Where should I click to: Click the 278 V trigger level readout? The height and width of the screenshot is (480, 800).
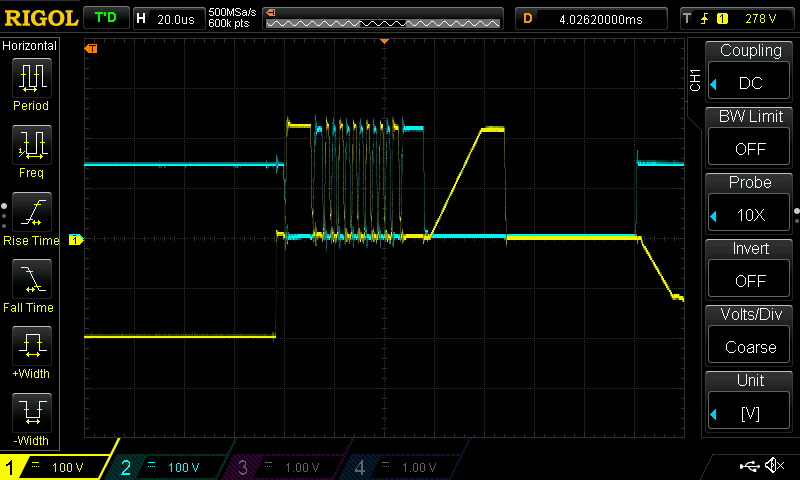(760, 19)
